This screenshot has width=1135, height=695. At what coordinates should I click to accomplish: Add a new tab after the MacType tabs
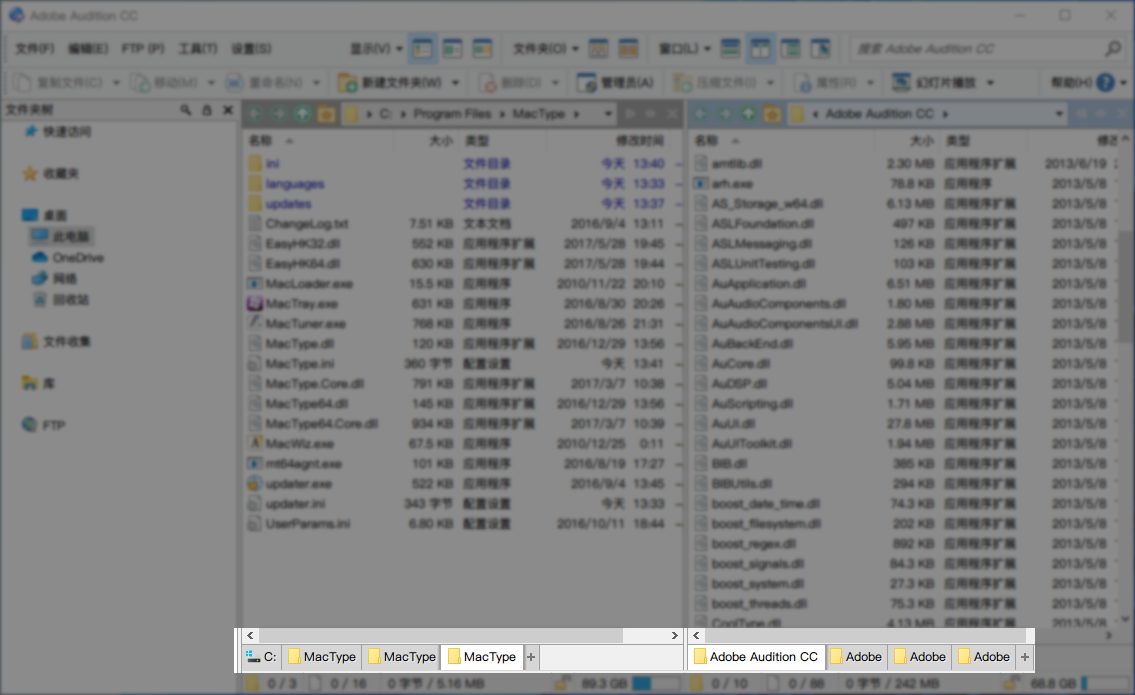[531, 657]
